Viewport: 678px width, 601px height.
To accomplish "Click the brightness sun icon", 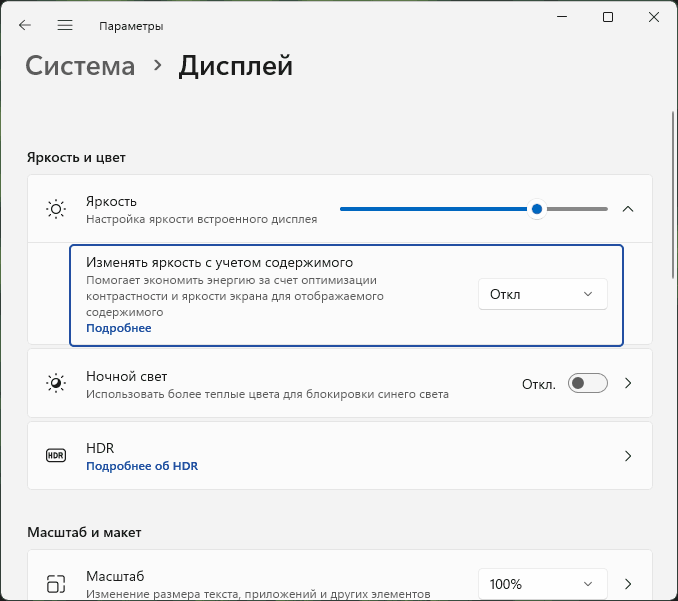I will [56, 209].
